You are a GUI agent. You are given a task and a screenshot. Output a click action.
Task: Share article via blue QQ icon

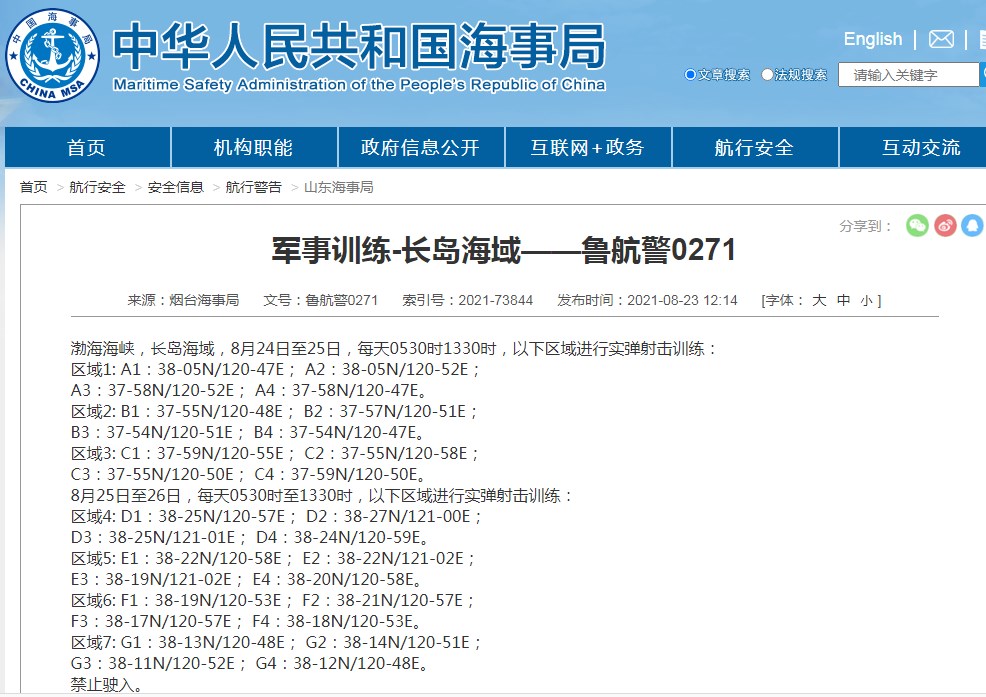(x=973, y=225)
